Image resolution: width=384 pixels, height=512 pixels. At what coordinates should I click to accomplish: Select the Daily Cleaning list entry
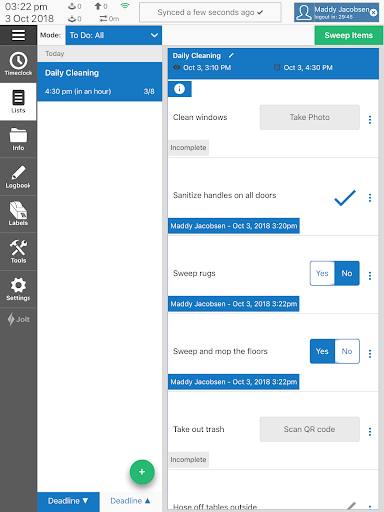pyautogui.click(x=100, y=82)
